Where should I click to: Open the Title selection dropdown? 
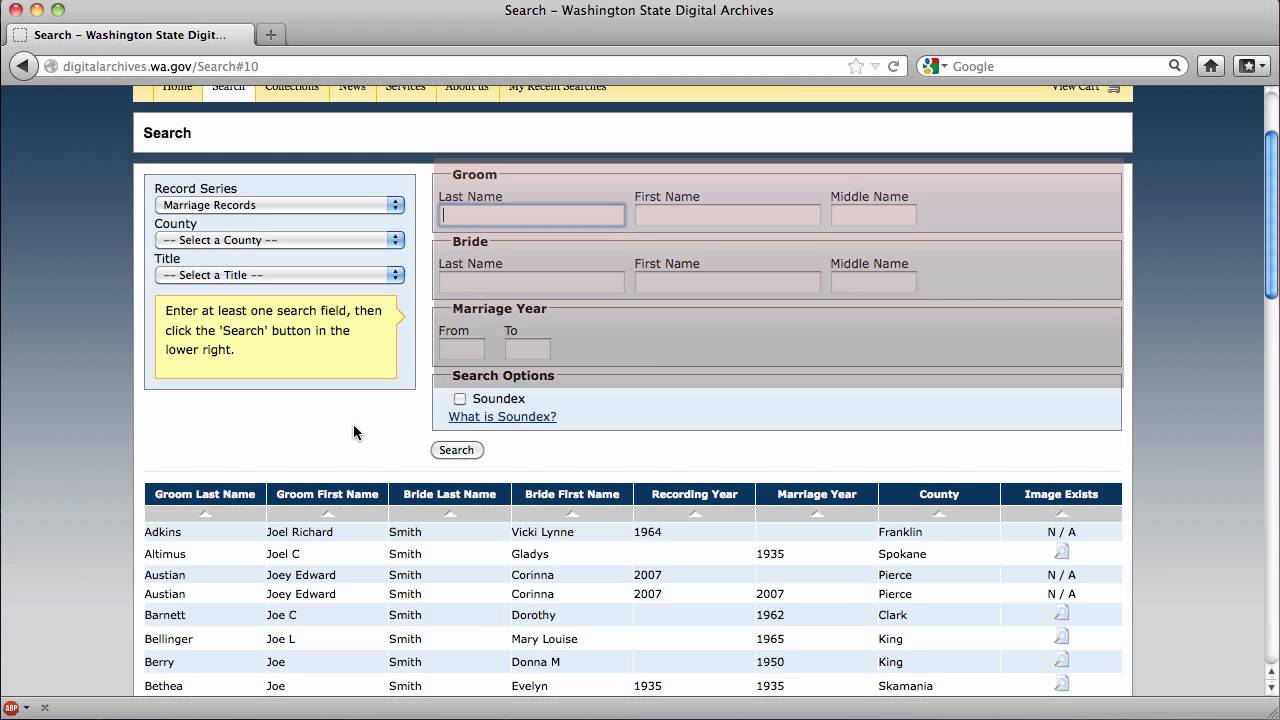[x=279, y=275]
